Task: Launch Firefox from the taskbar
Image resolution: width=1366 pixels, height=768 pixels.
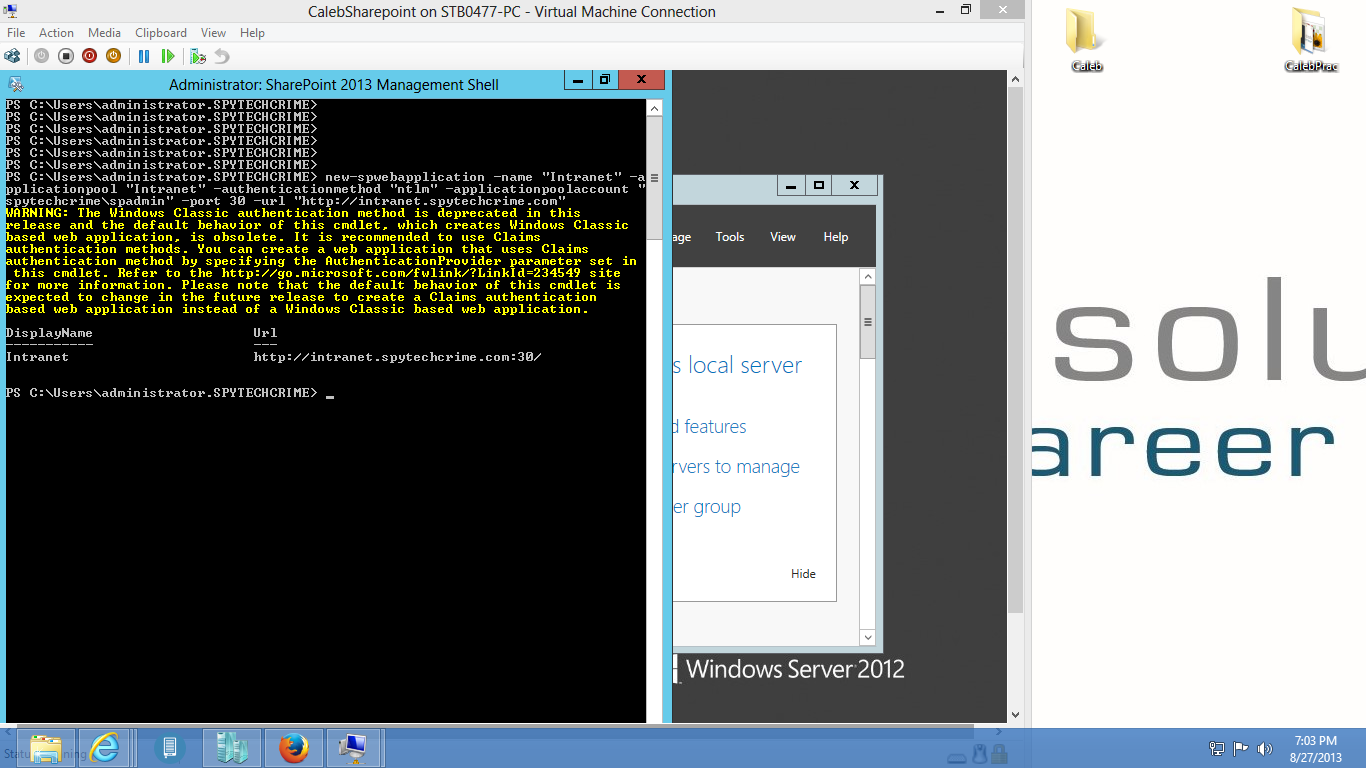Action: [x=293, y=748]
